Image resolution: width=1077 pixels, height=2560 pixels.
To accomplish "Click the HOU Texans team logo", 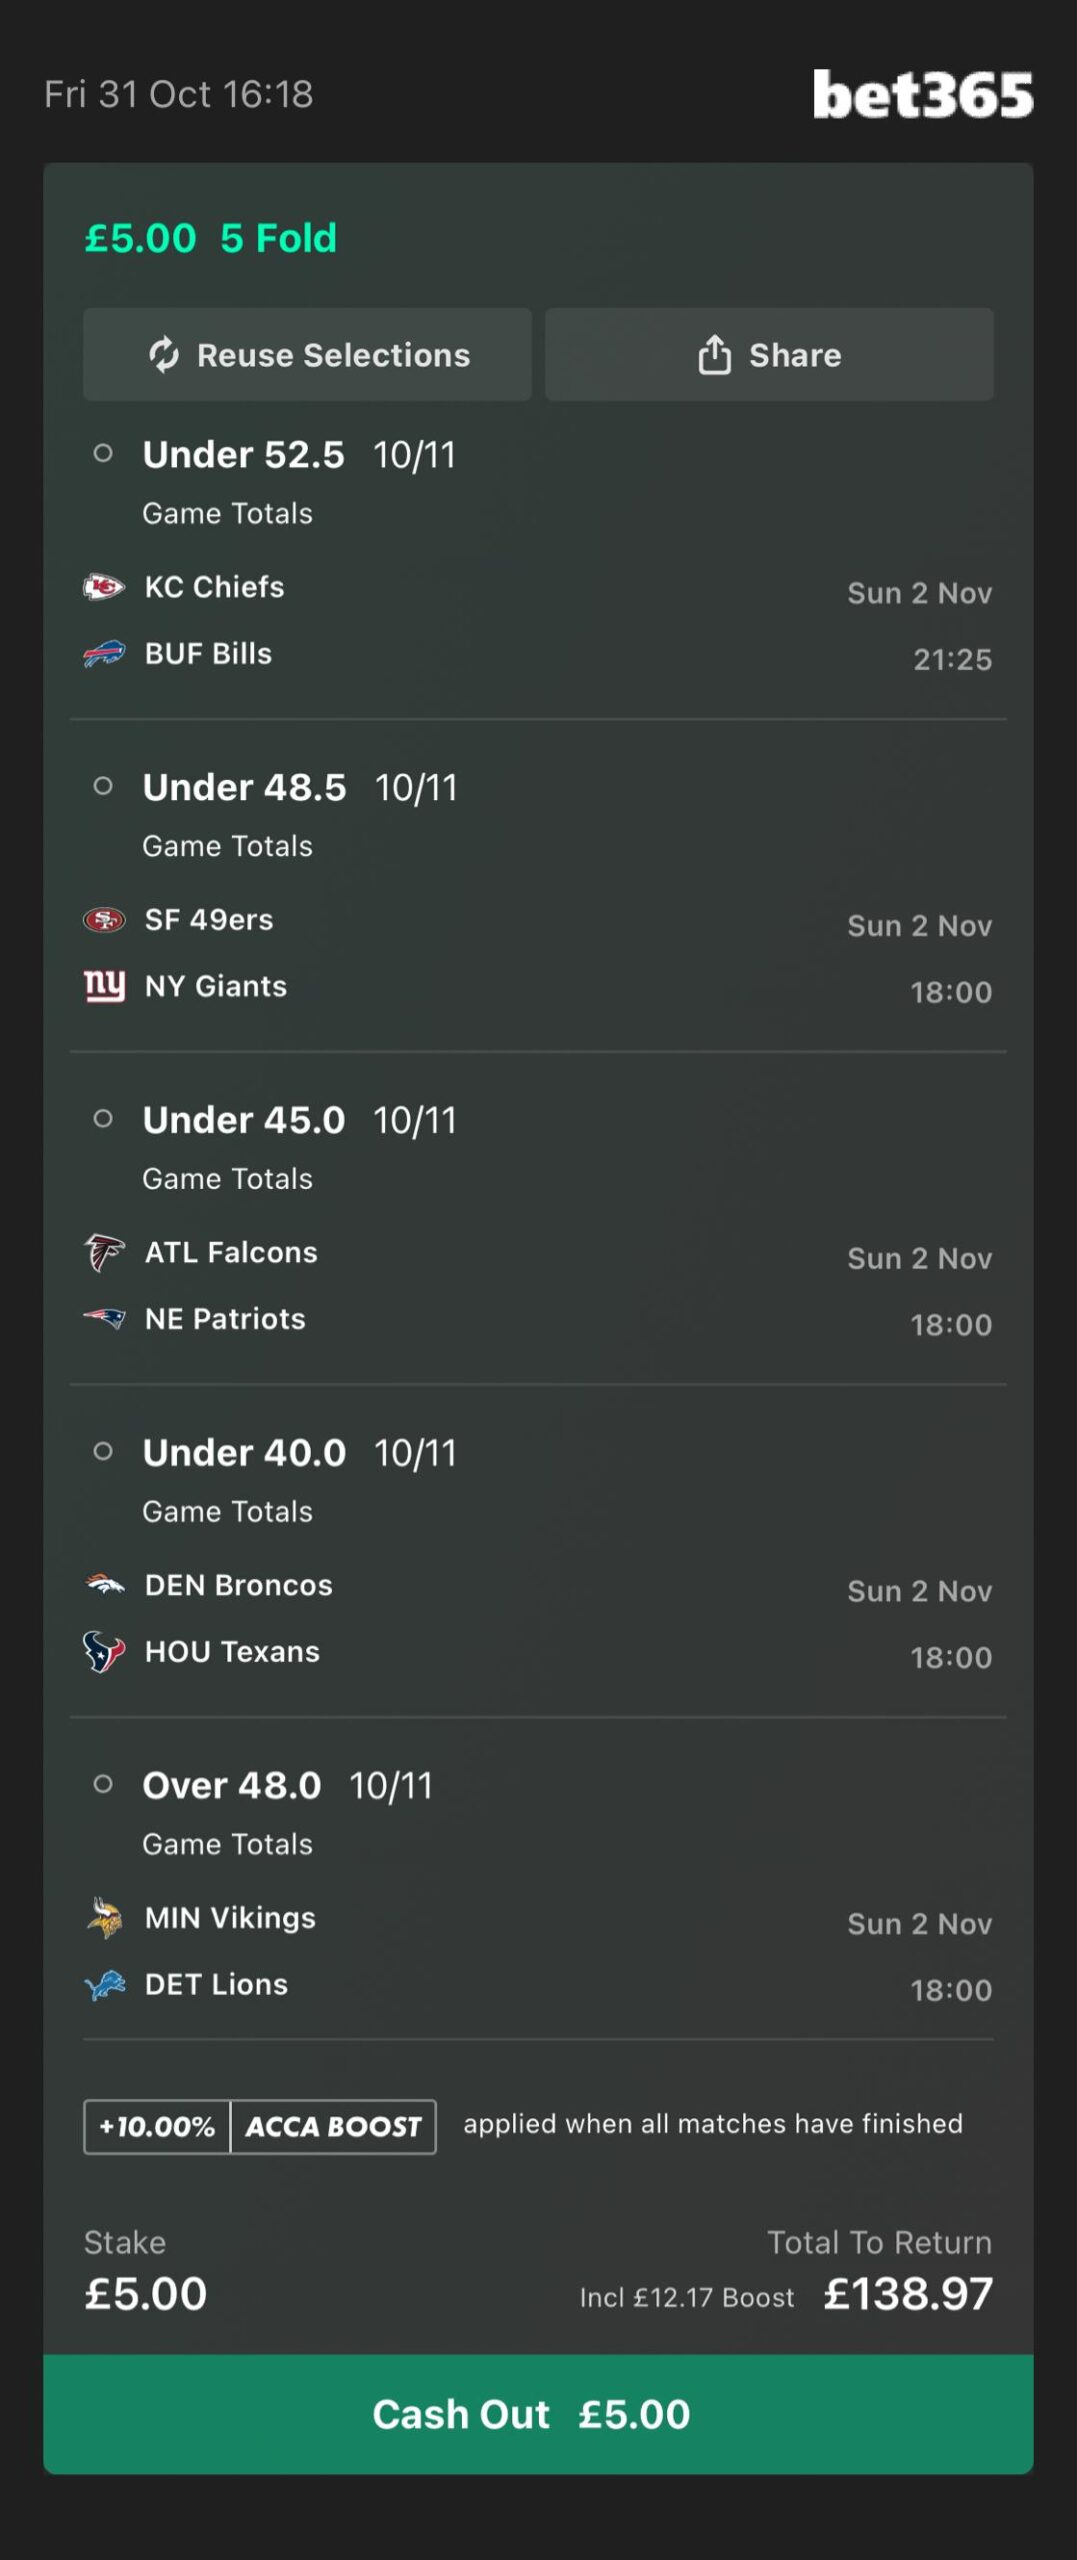I will tap(104, 1652).
